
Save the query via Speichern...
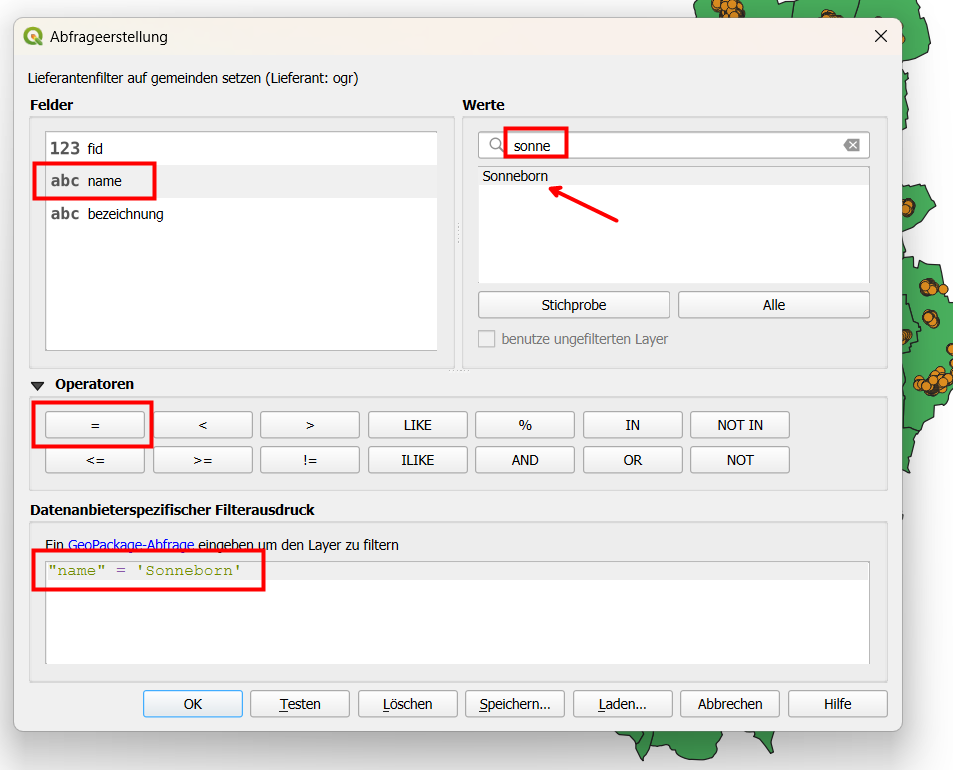[515, 704]
